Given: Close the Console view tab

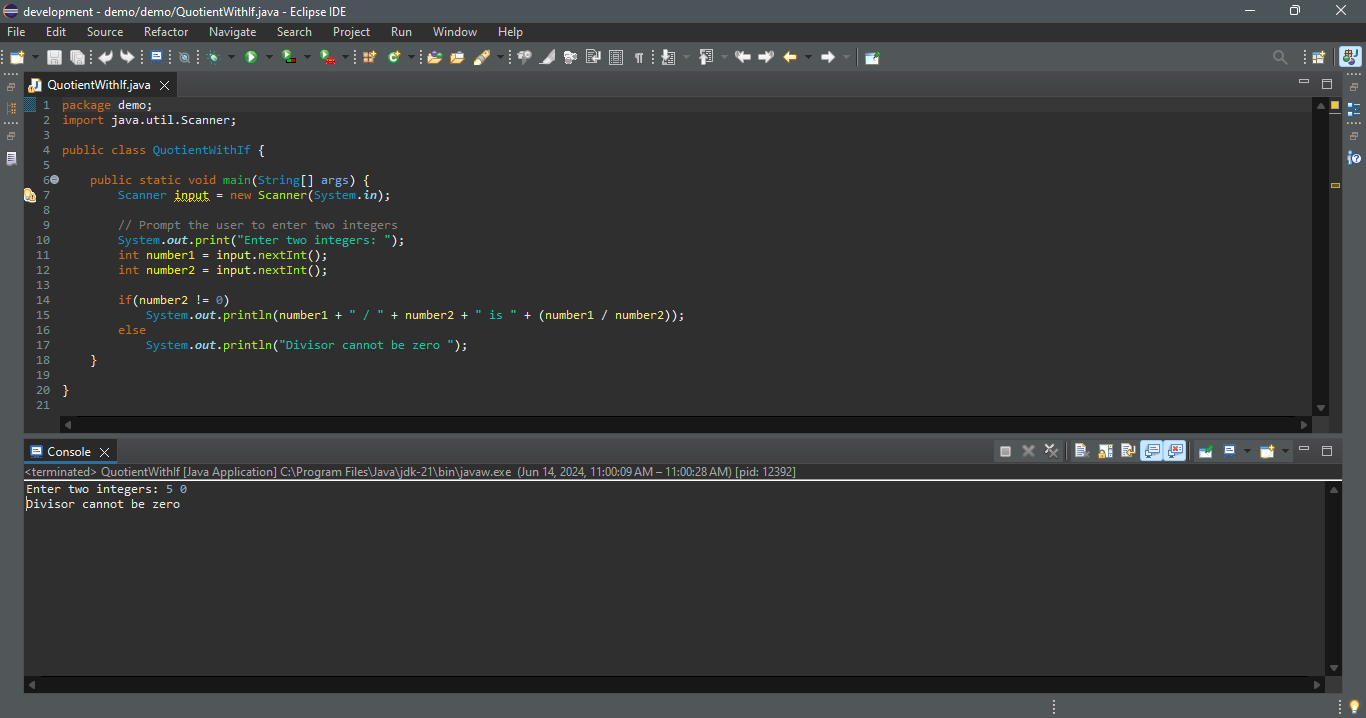Looking at the screenshot, I should click(x=104, y=452).
